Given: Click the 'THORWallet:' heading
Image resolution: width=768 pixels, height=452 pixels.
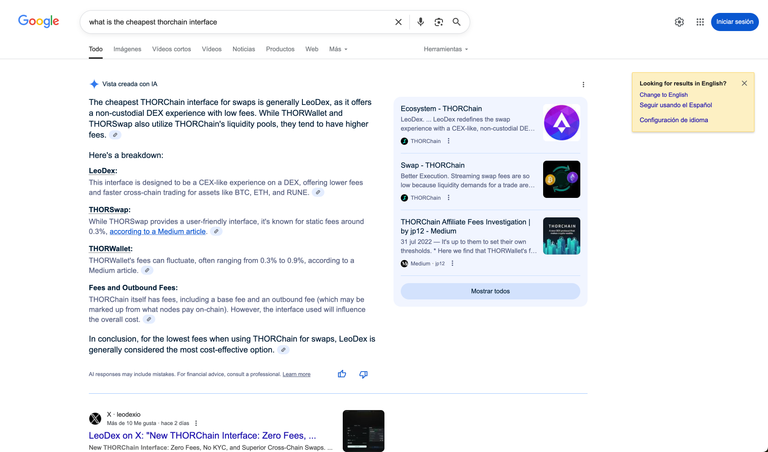Looking at the screenshot, I should [111, 249].
